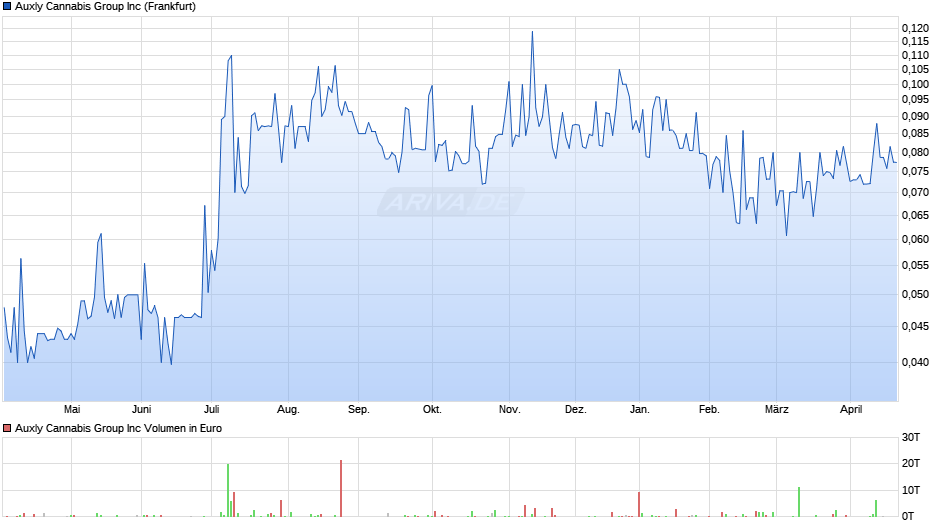Image resolution: width=940 pixels, height=526 pixels.
Task: Click the green volume bar in mid-März
Action: pos(799,502)
